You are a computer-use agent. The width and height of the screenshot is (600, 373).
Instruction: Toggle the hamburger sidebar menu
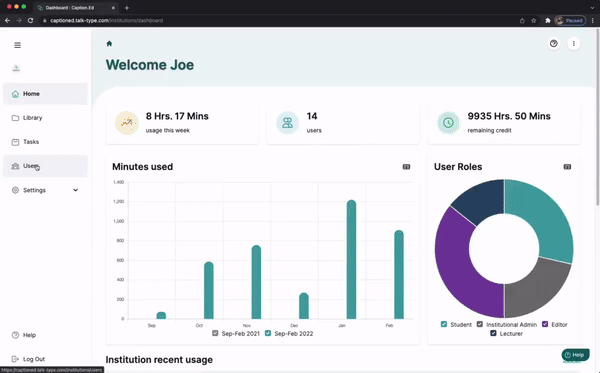[18, 45]
